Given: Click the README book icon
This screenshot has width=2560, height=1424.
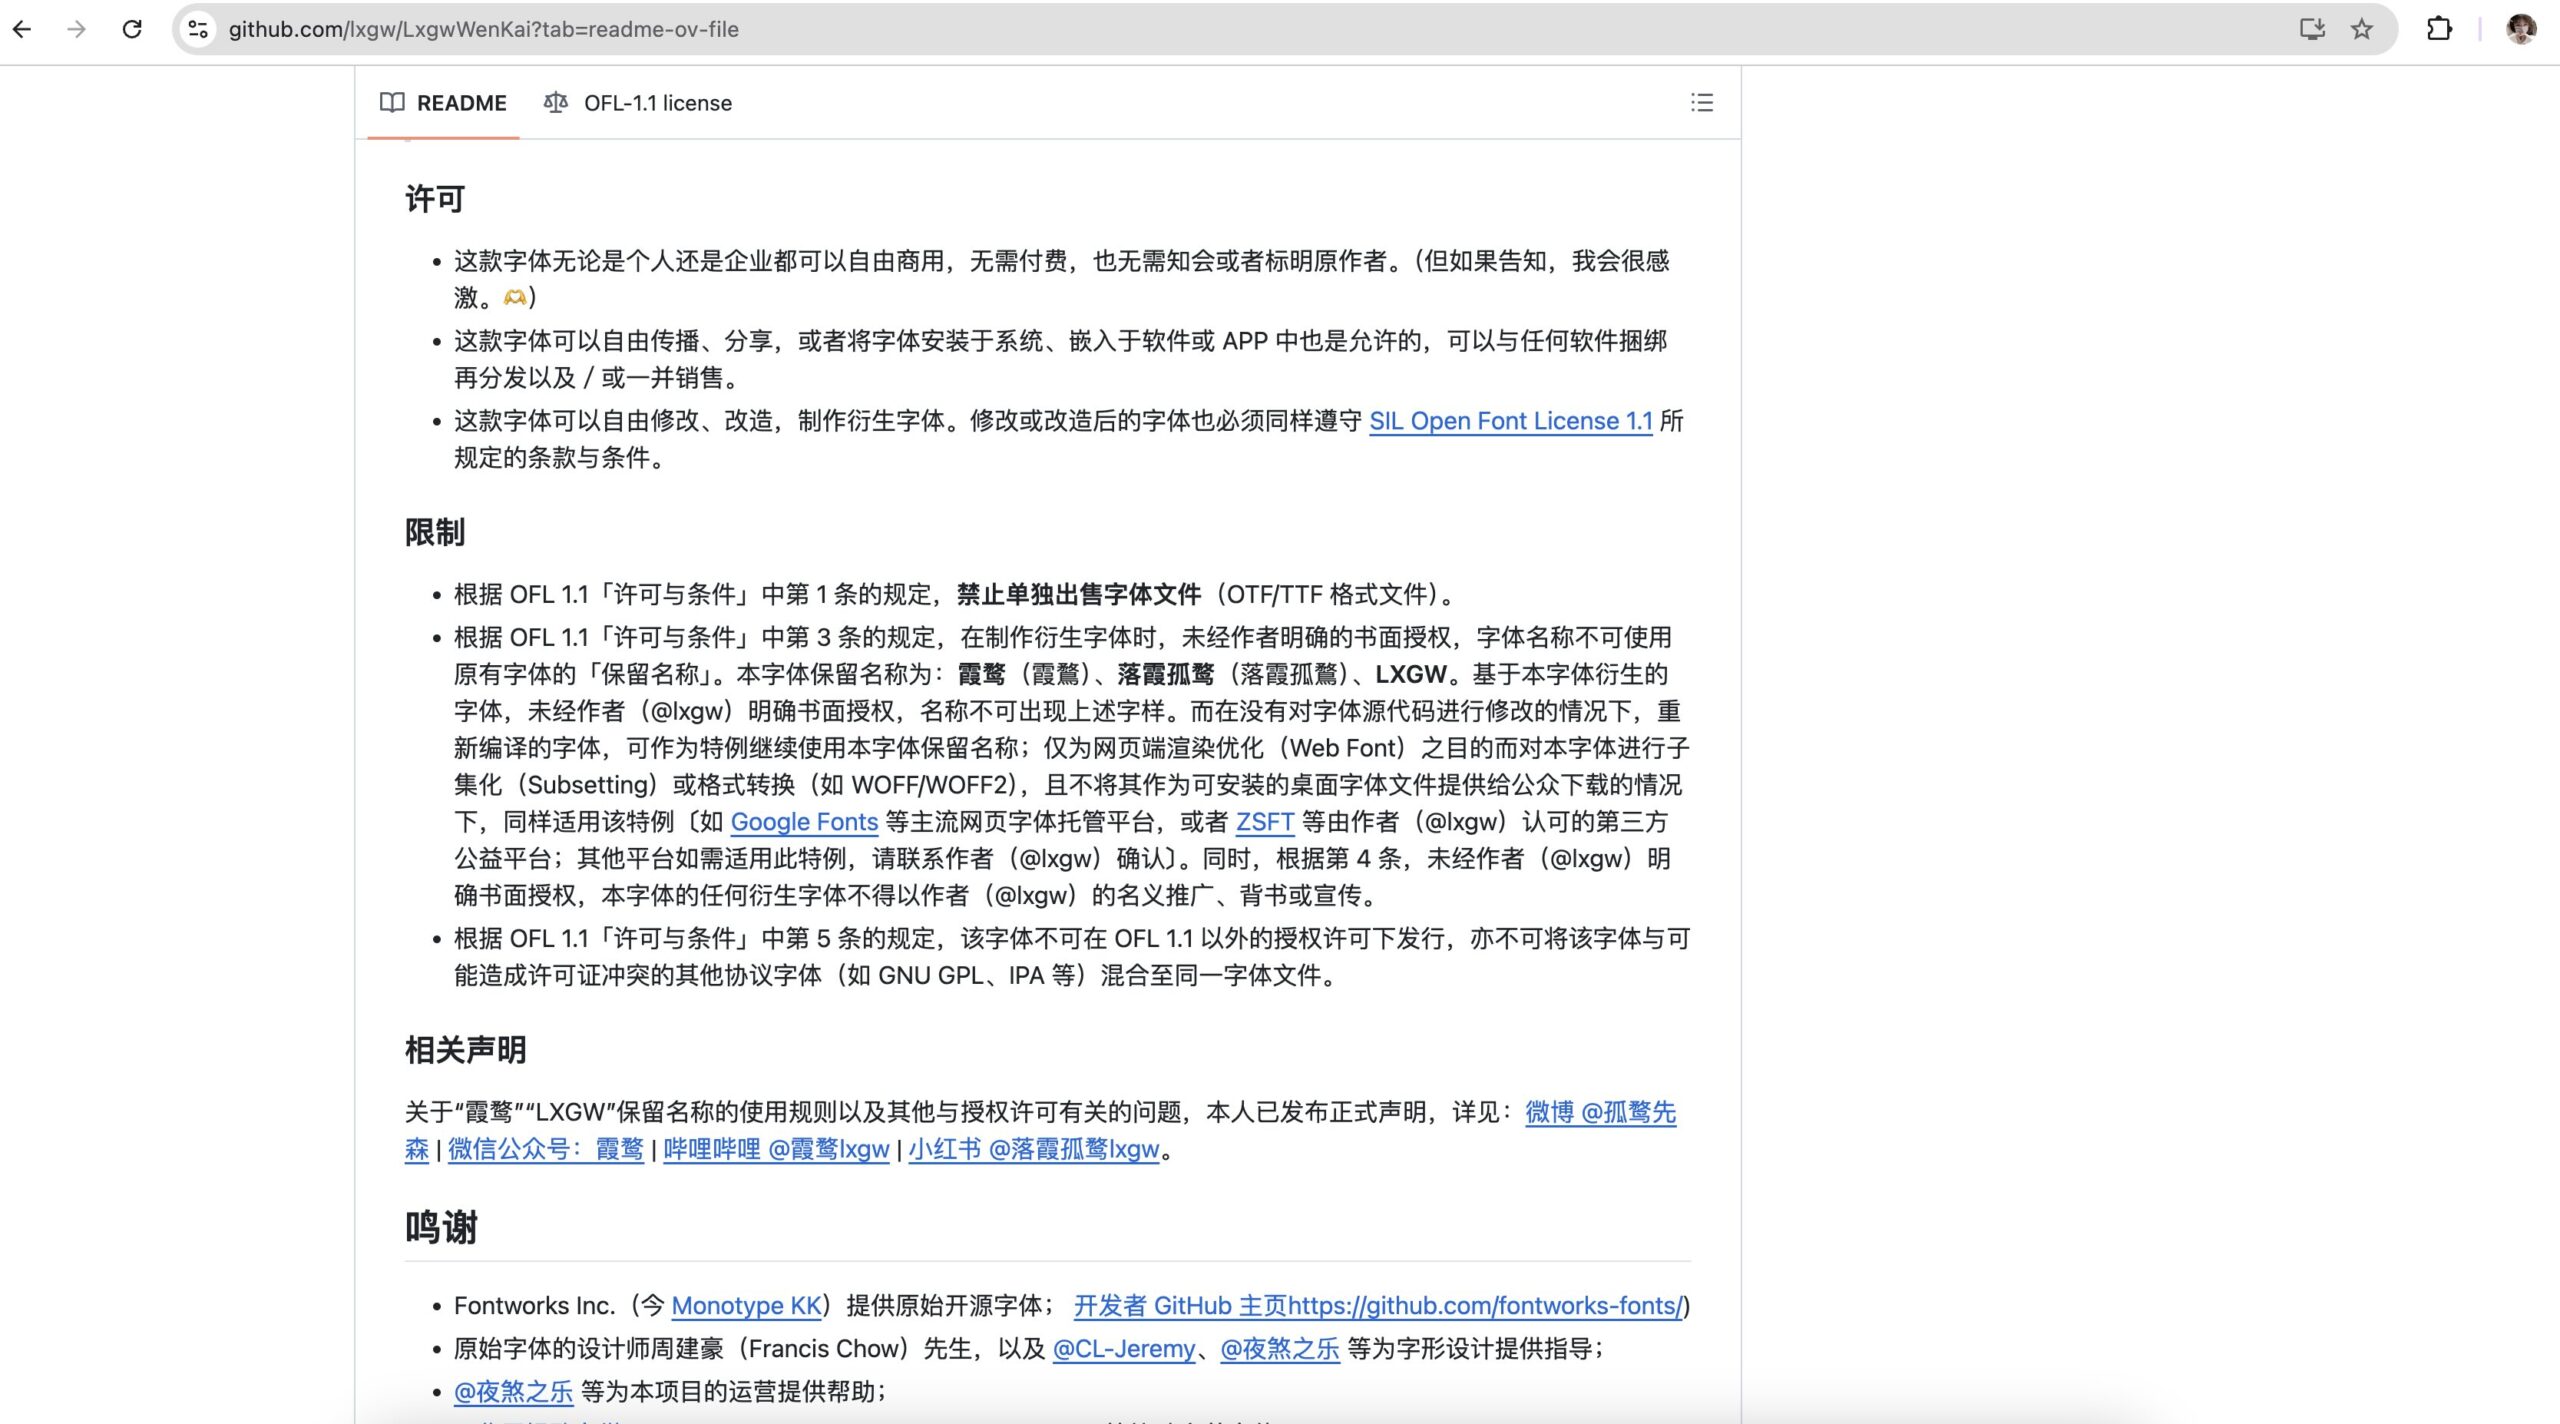Looking at the screenshot, I should [392, 103].
